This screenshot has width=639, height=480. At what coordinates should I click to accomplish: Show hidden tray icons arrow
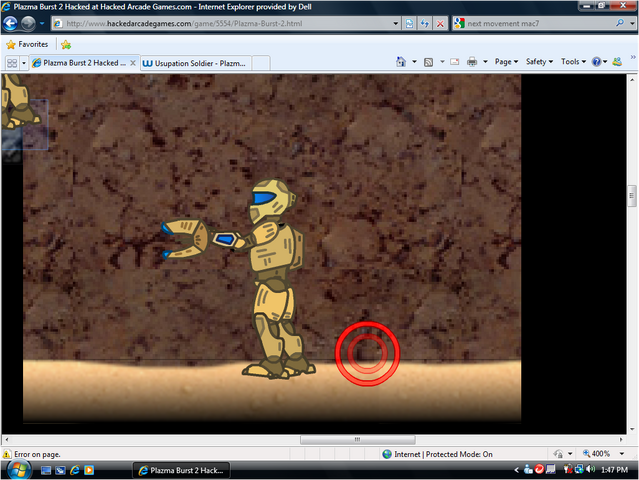click(517, 470)
